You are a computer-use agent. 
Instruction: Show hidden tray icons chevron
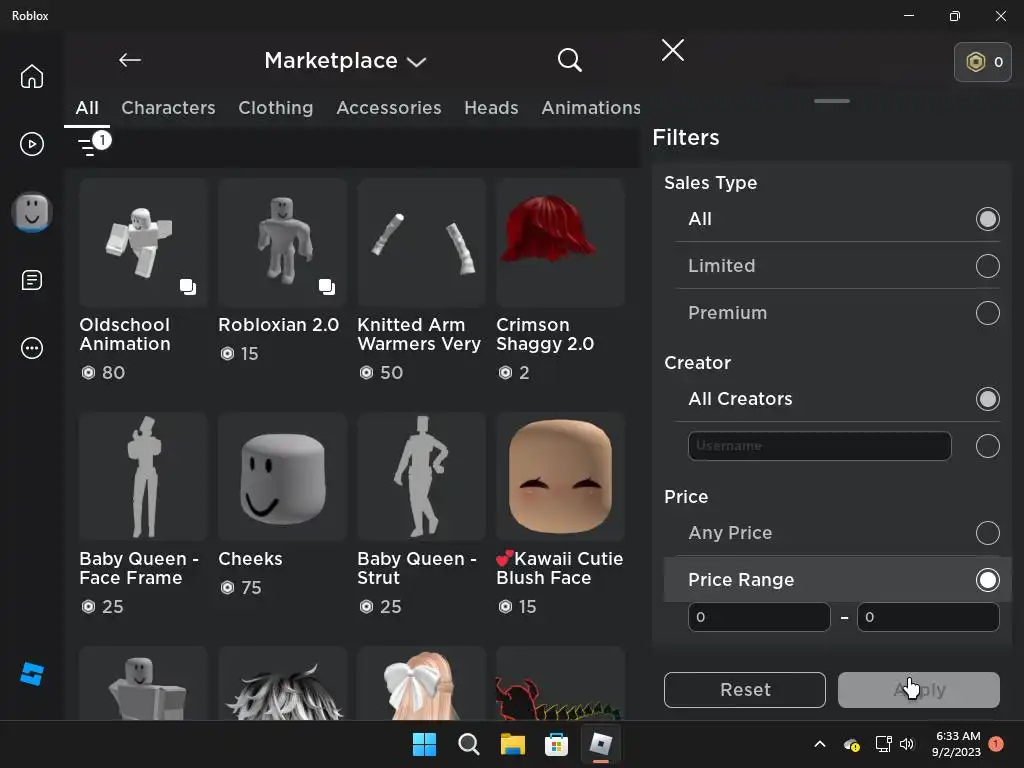[x=820, y=744]
